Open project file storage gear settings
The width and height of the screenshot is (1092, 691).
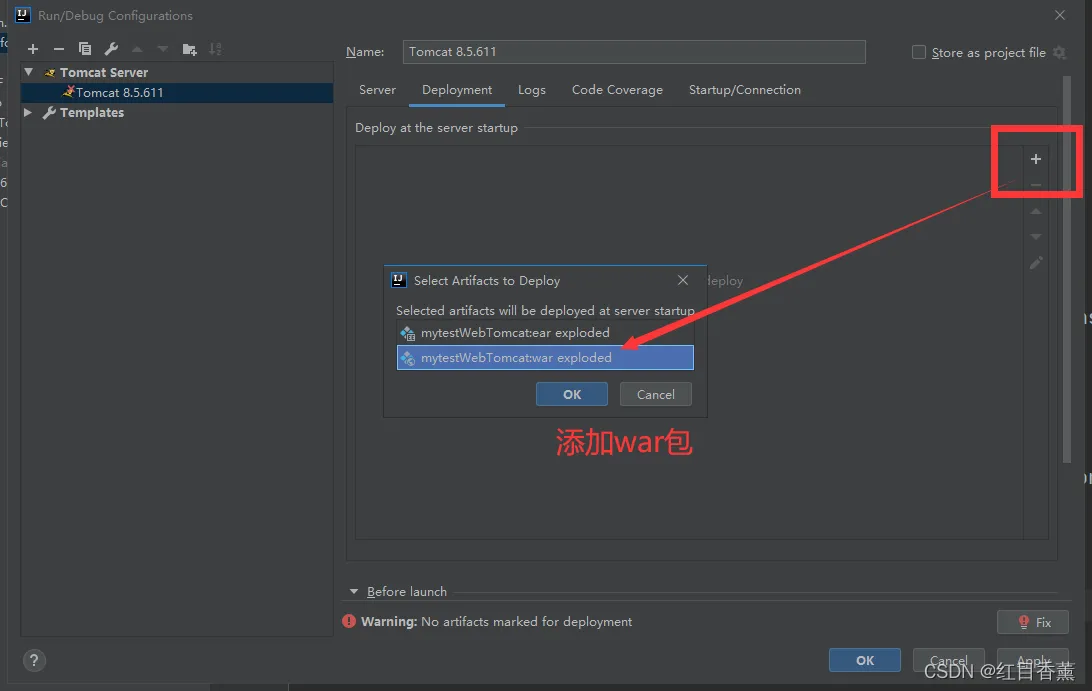point(1059,52)
